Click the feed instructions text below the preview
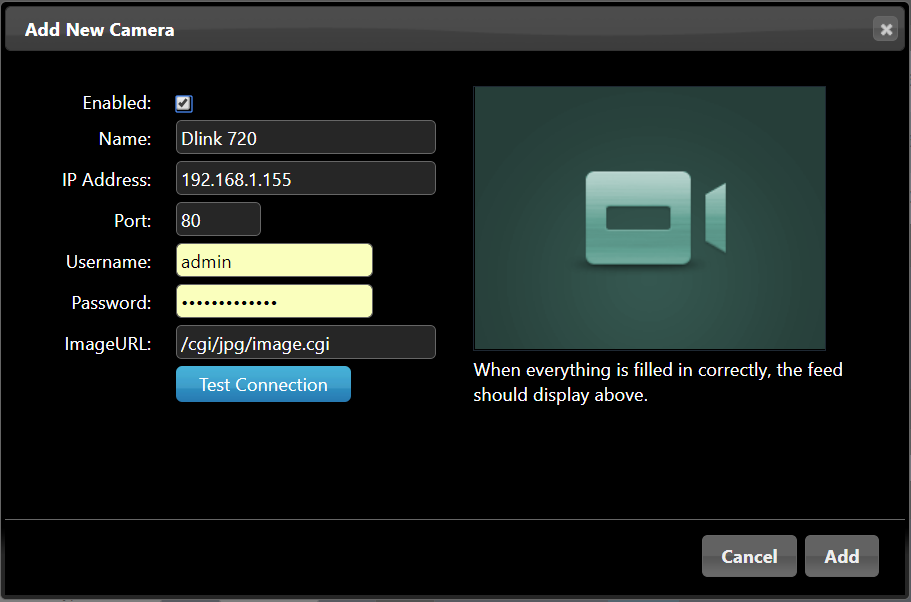This screenshot has width=911, height=602. tap(658, 382)
